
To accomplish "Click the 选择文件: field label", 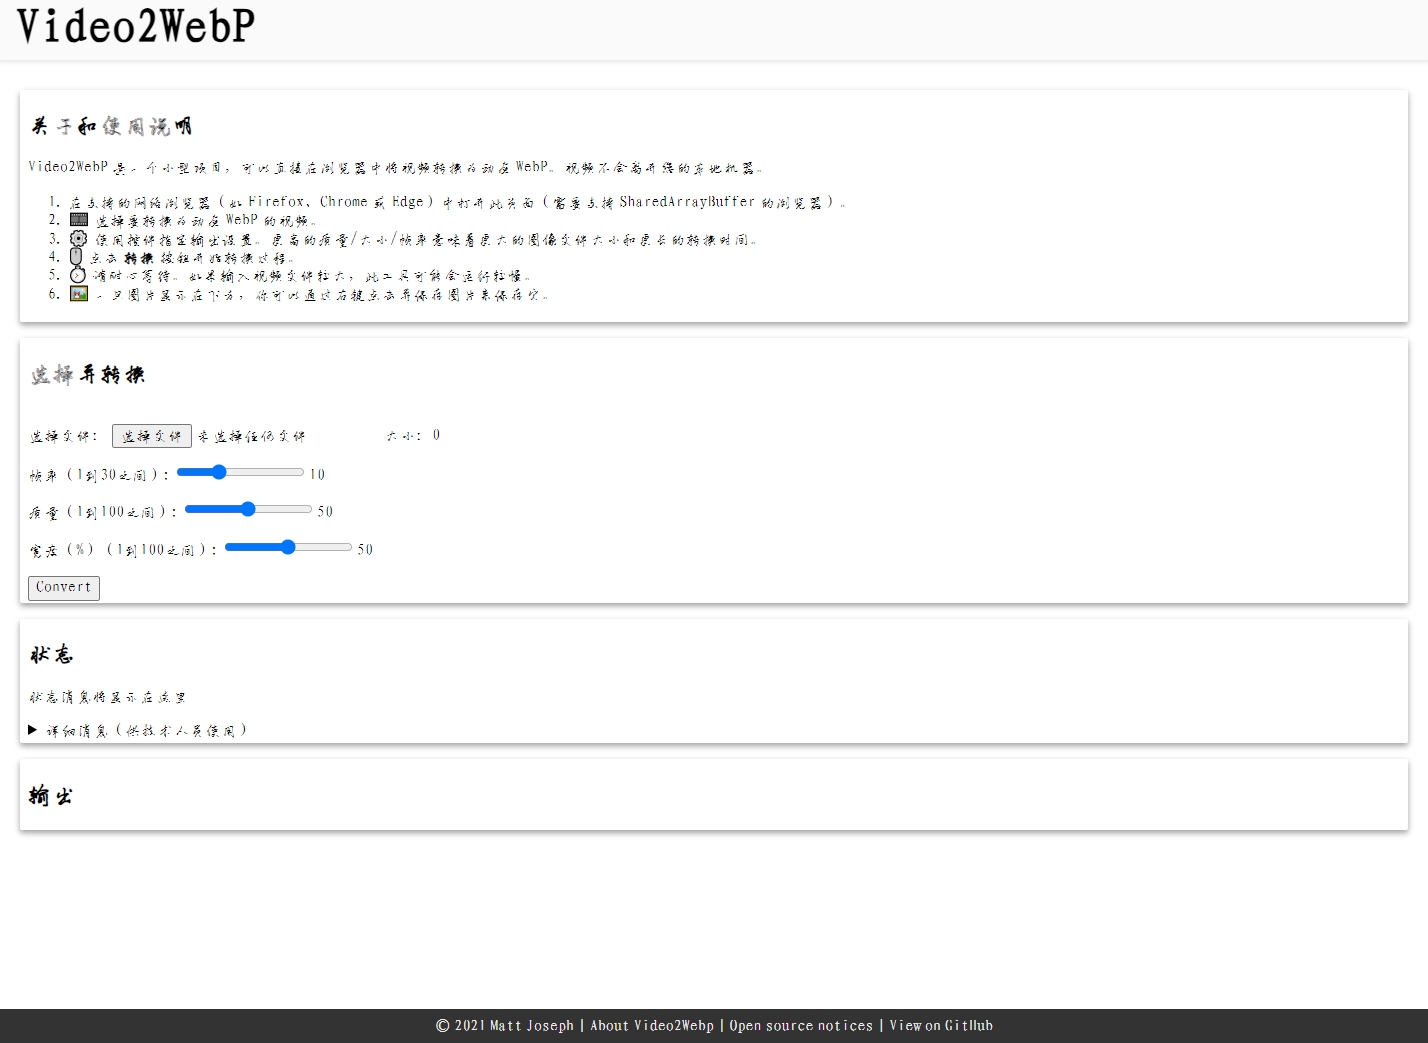I will point(64,436).
